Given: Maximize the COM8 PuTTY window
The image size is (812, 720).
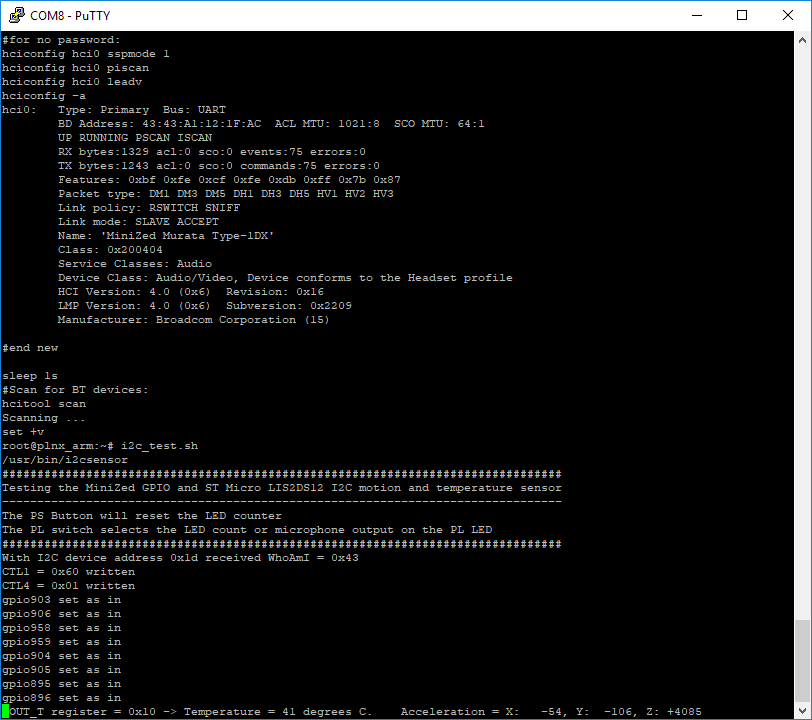Looking at the screenshot, I should (742, 15).
